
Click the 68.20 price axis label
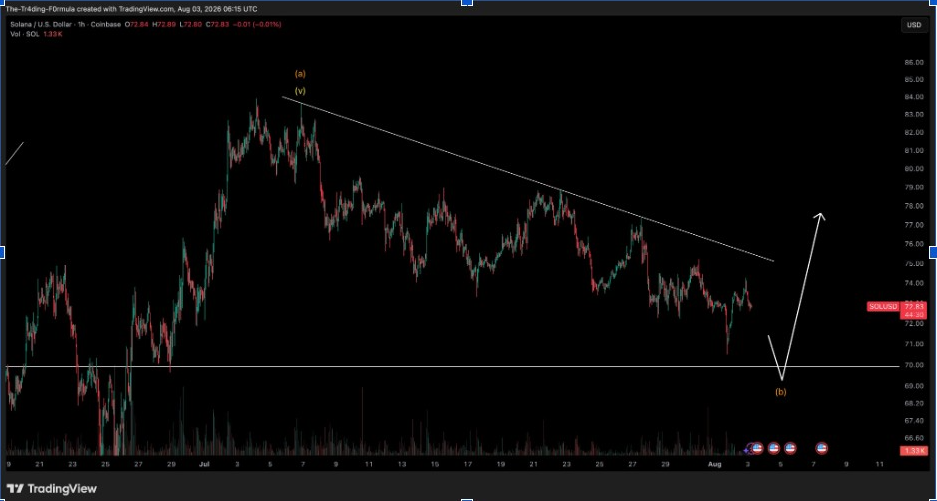[x=915, y=403]
